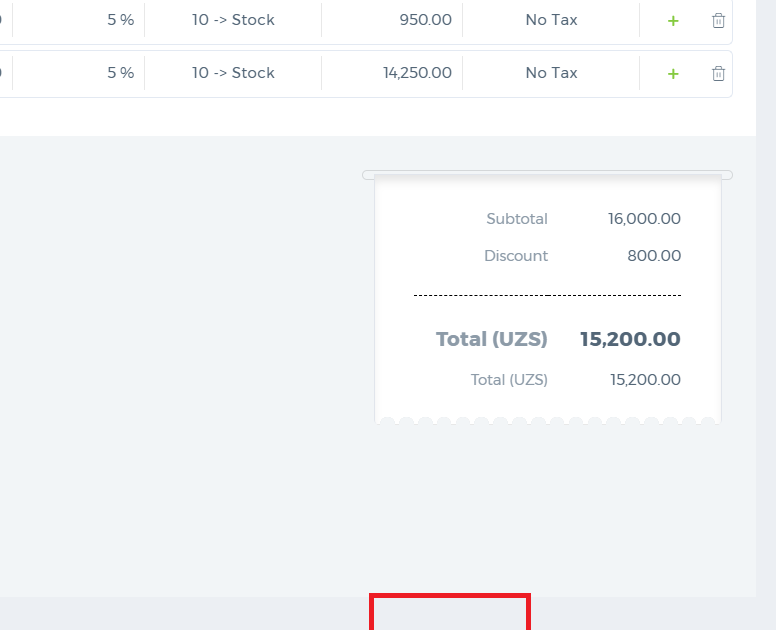
Task: Click the bold Total (UZS) label
Action: coord(491,339)
